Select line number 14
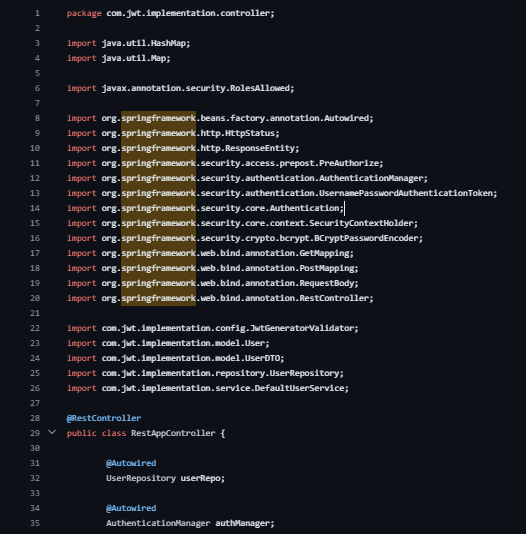The width and height of the screenshot is (526, 534). (x=35, y=208)
